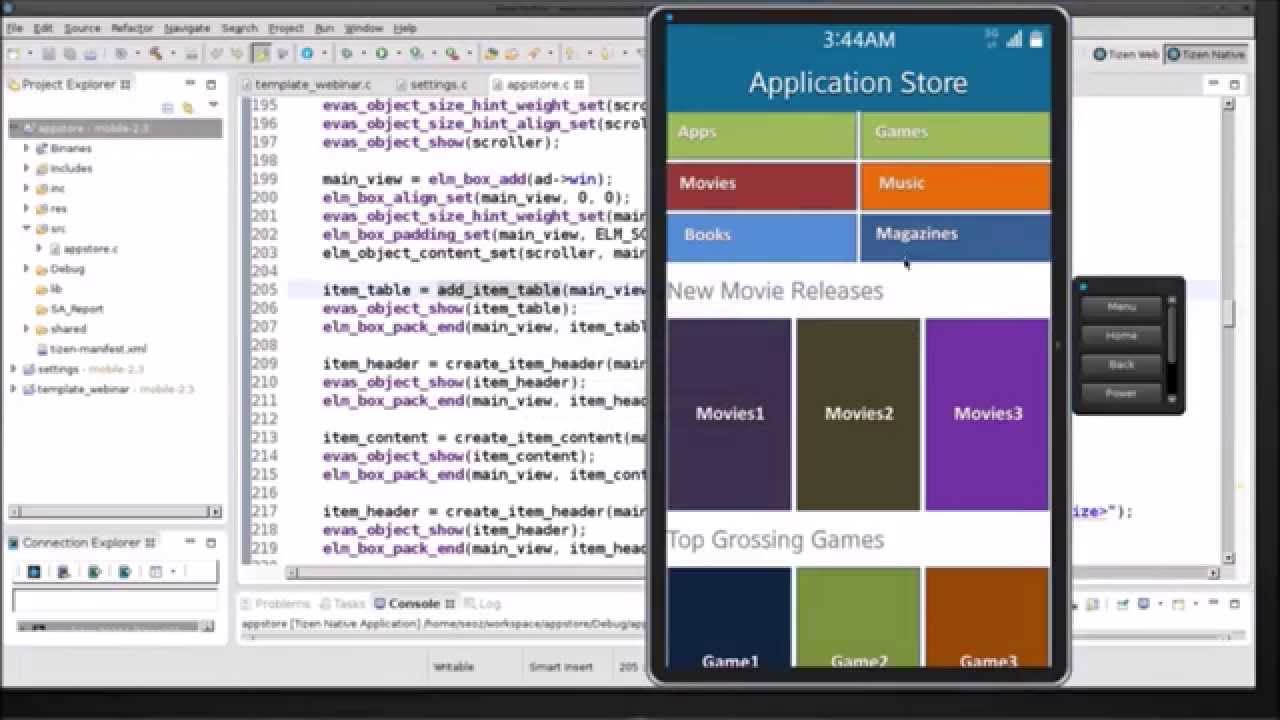Maximize the Connection Explorer panel
Screen dimensions: 1280x720
(211, 542)
